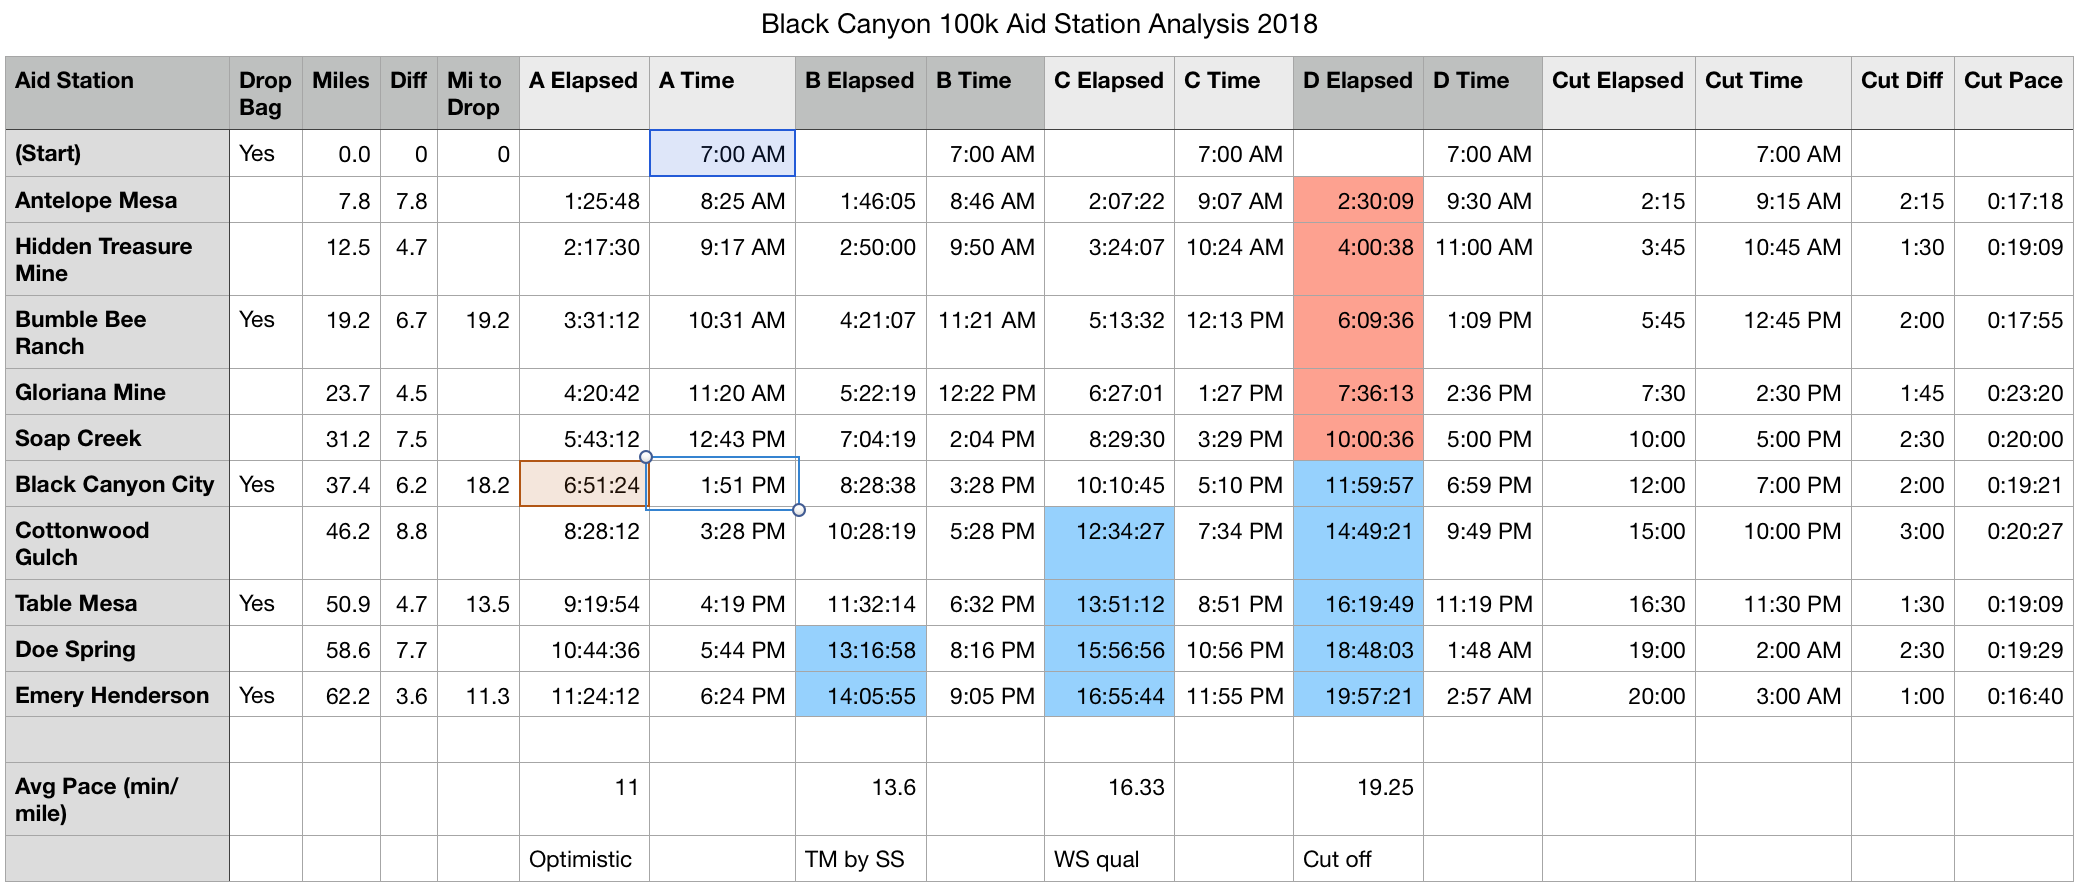Click the top-left selection handle of the selected cell
Image resolution: width=2080 pixels, height=892 pixels.
[646, 457]
